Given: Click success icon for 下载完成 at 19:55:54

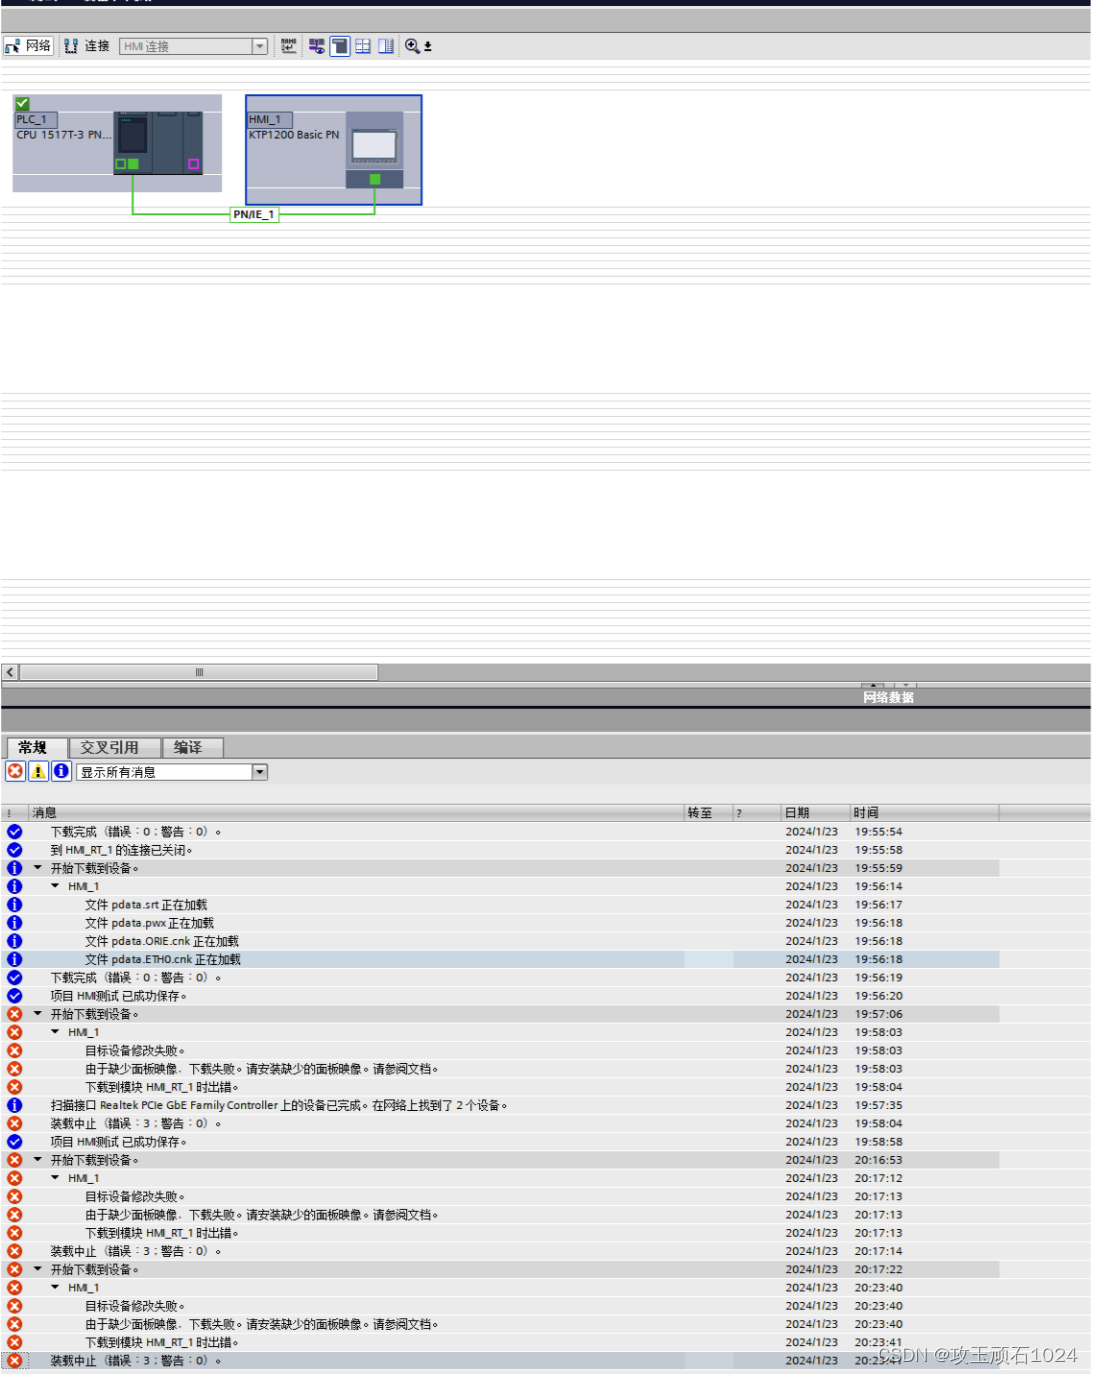Looking at the screenshot, I should [x=15, y=831].
